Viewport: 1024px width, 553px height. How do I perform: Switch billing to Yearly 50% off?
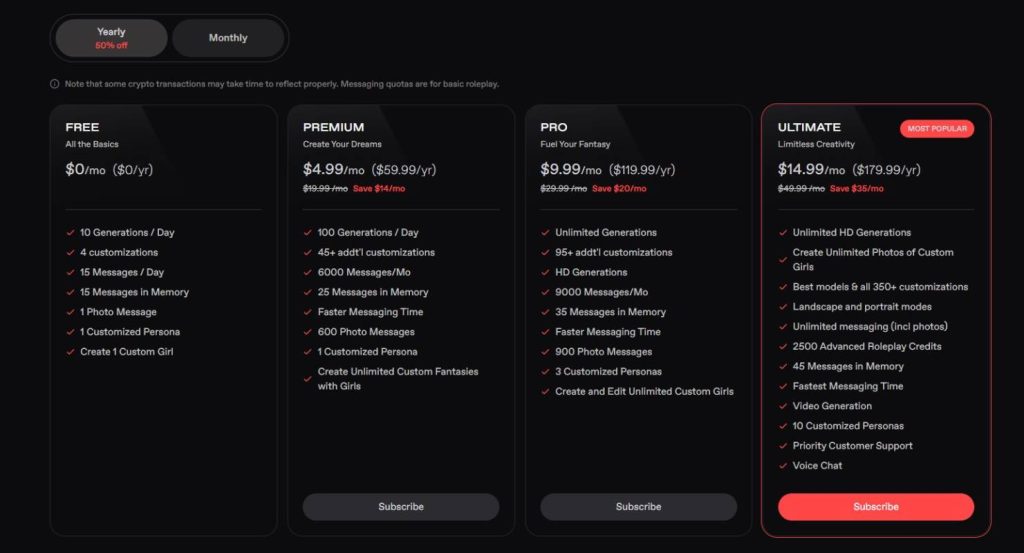111,38
